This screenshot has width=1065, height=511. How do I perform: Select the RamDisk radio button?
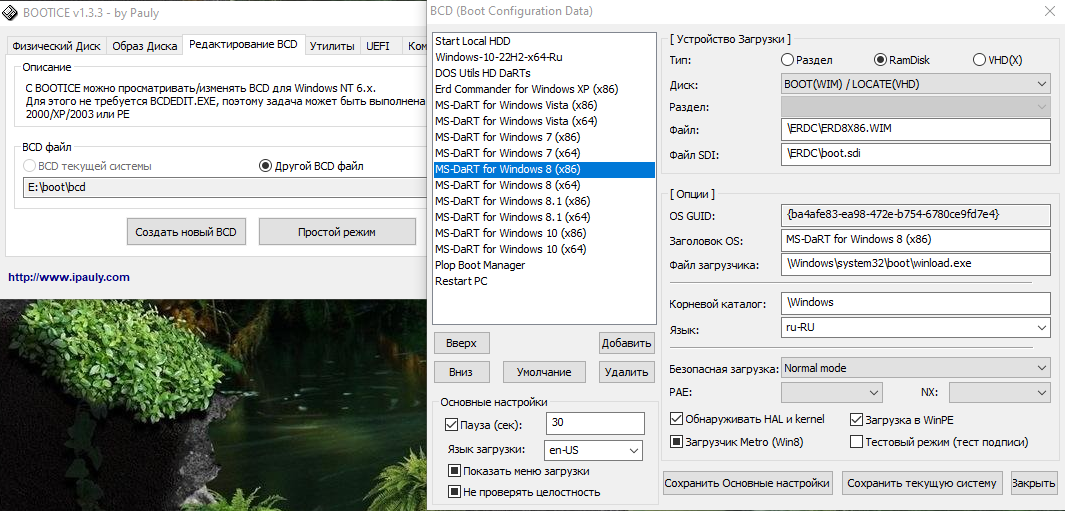pyautogui.click(x=881, y=60)
